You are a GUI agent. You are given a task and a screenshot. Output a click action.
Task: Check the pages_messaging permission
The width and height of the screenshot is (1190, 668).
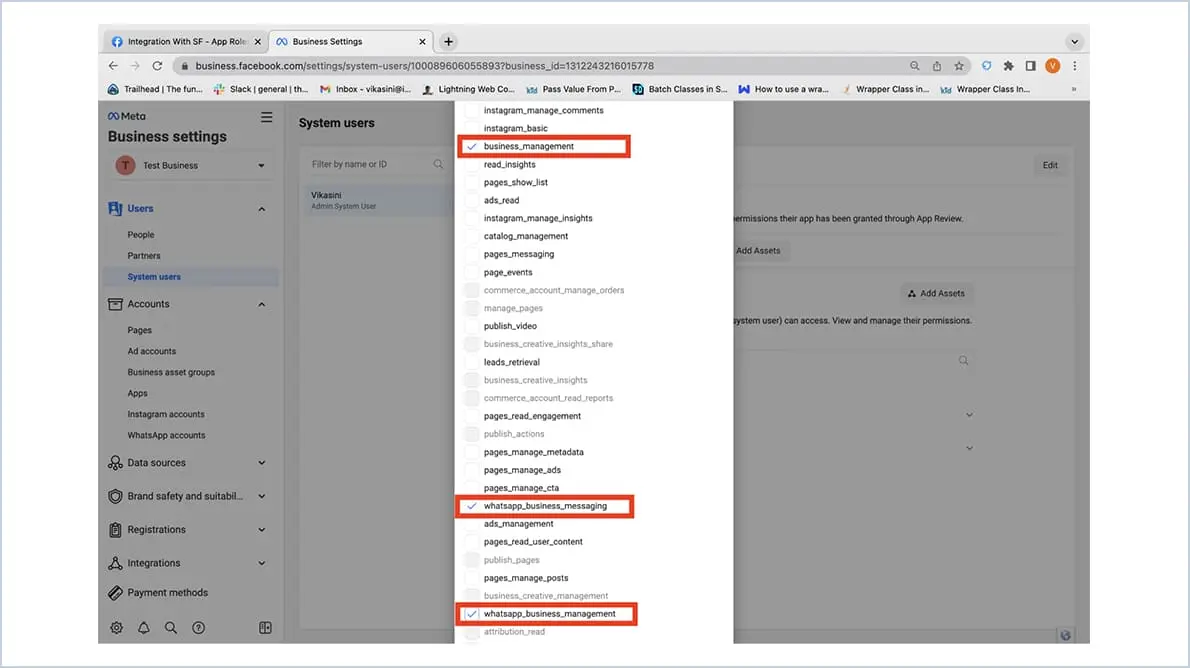tap(472, 254)
